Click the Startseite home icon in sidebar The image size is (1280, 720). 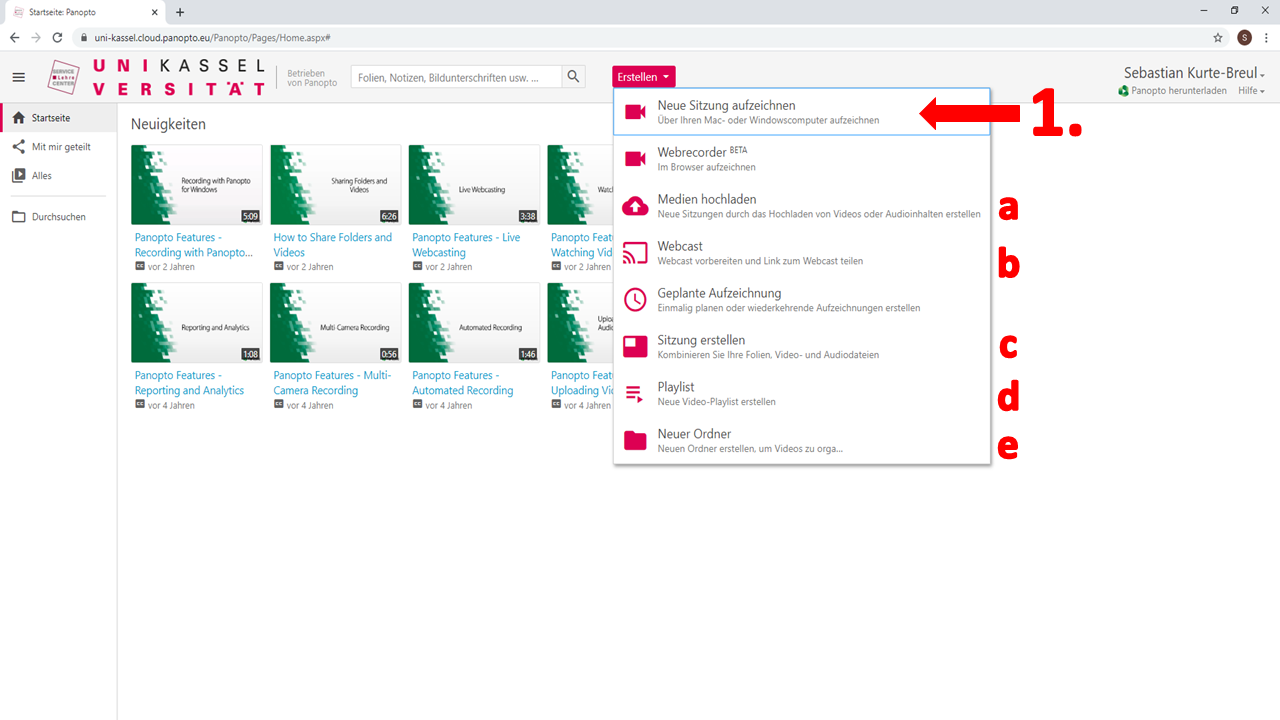(x=18, y=117)
